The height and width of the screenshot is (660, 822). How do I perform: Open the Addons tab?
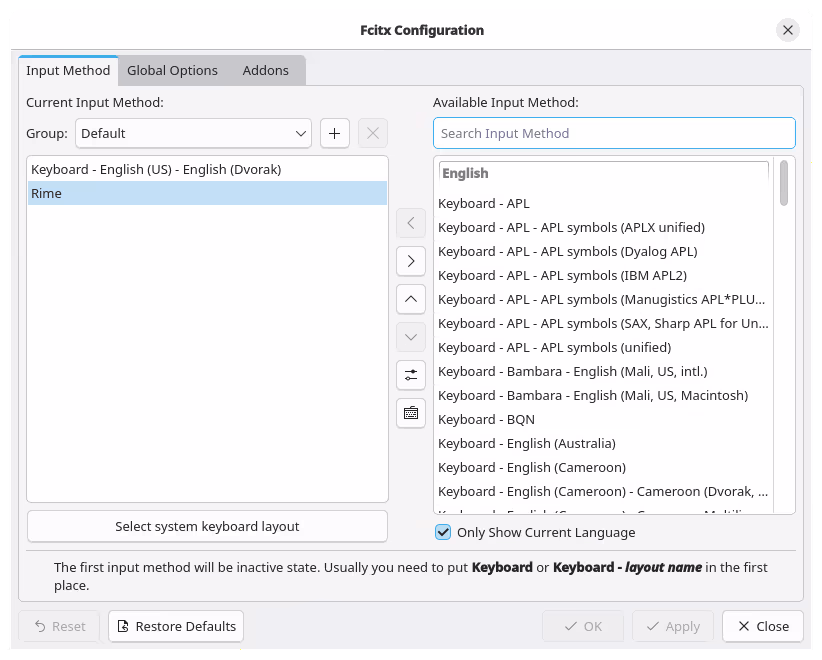(265, 70)
